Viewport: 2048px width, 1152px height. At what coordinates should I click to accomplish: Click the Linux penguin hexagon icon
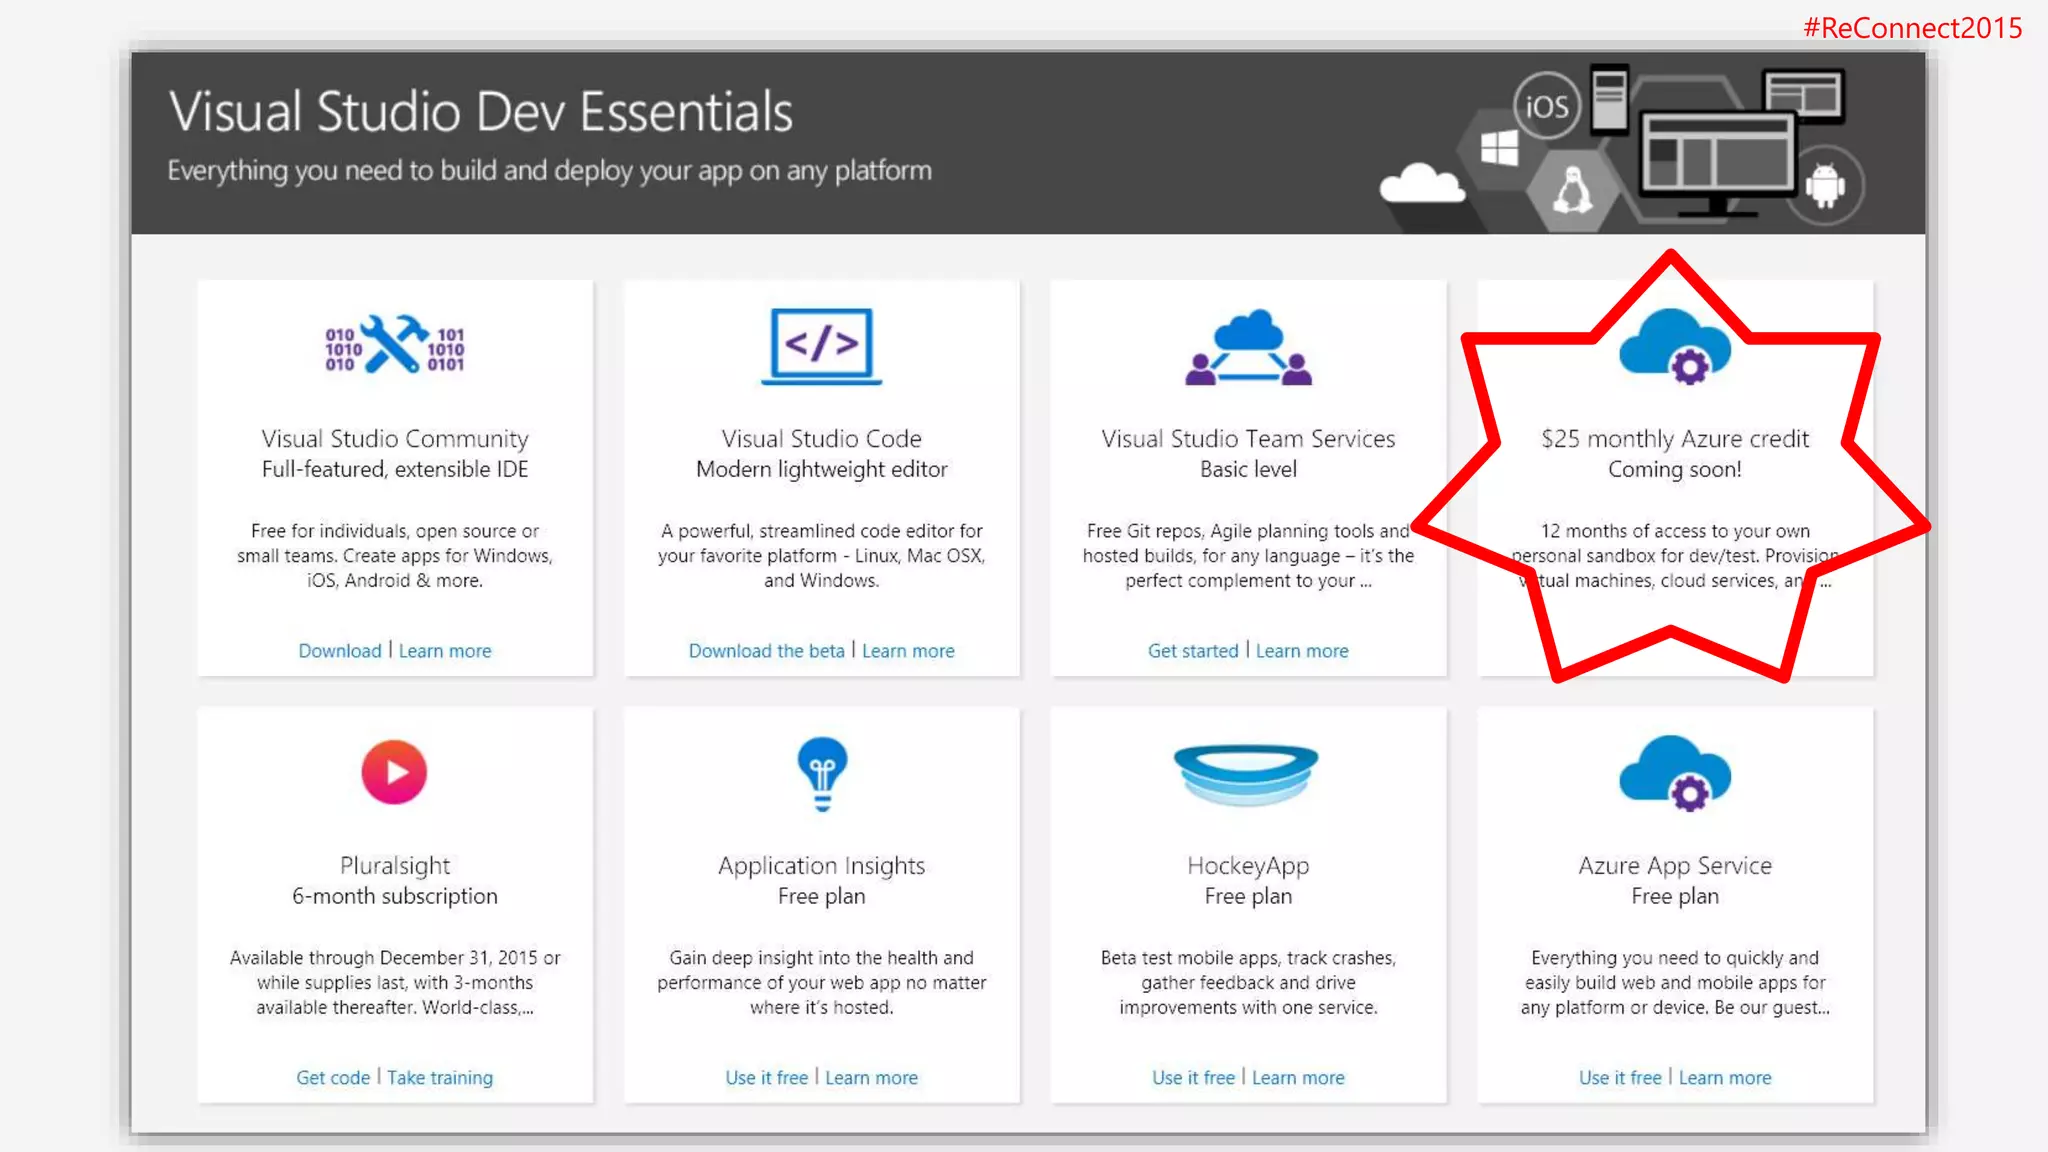pos(1572,190)
